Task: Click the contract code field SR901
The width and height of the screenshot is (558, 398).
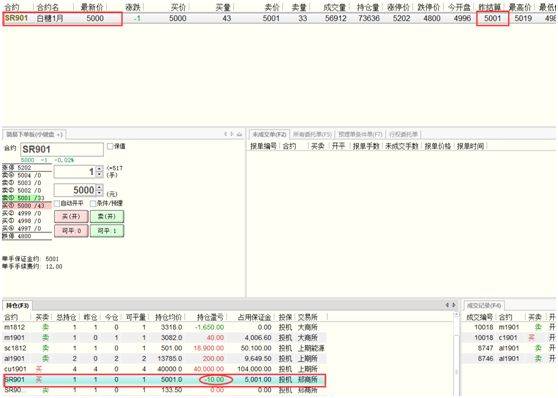Action: click(62, 150)
